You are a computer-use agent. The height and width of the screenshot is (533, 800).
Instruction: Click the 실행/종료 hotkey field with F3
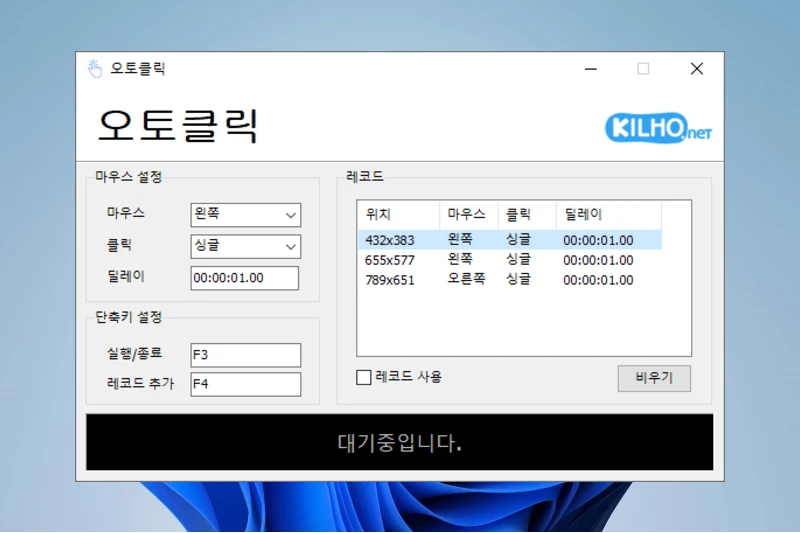click(x=245, y=355)
